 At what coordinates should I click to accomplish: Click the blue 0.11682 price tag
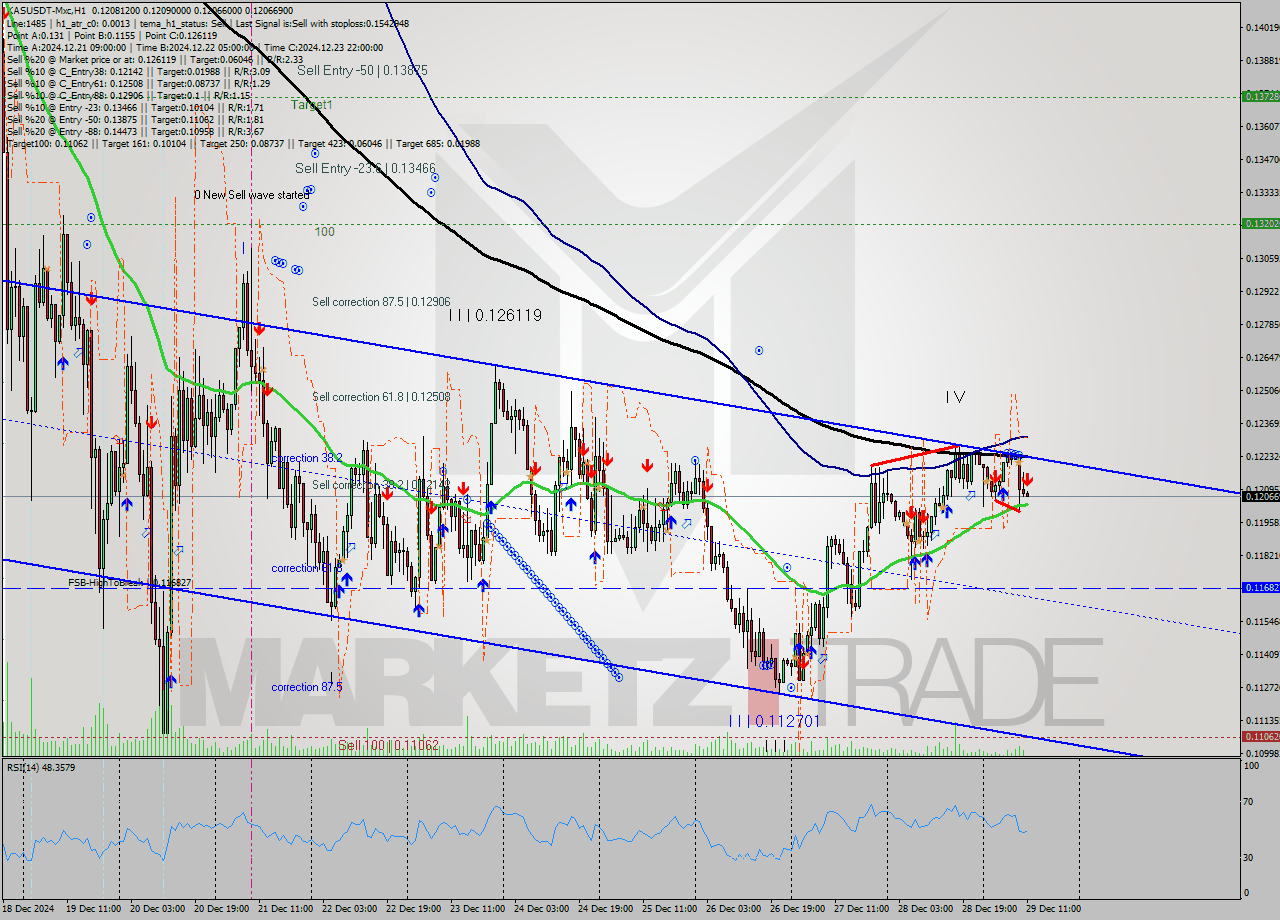pyautogui.click(x=1259, y=588)
